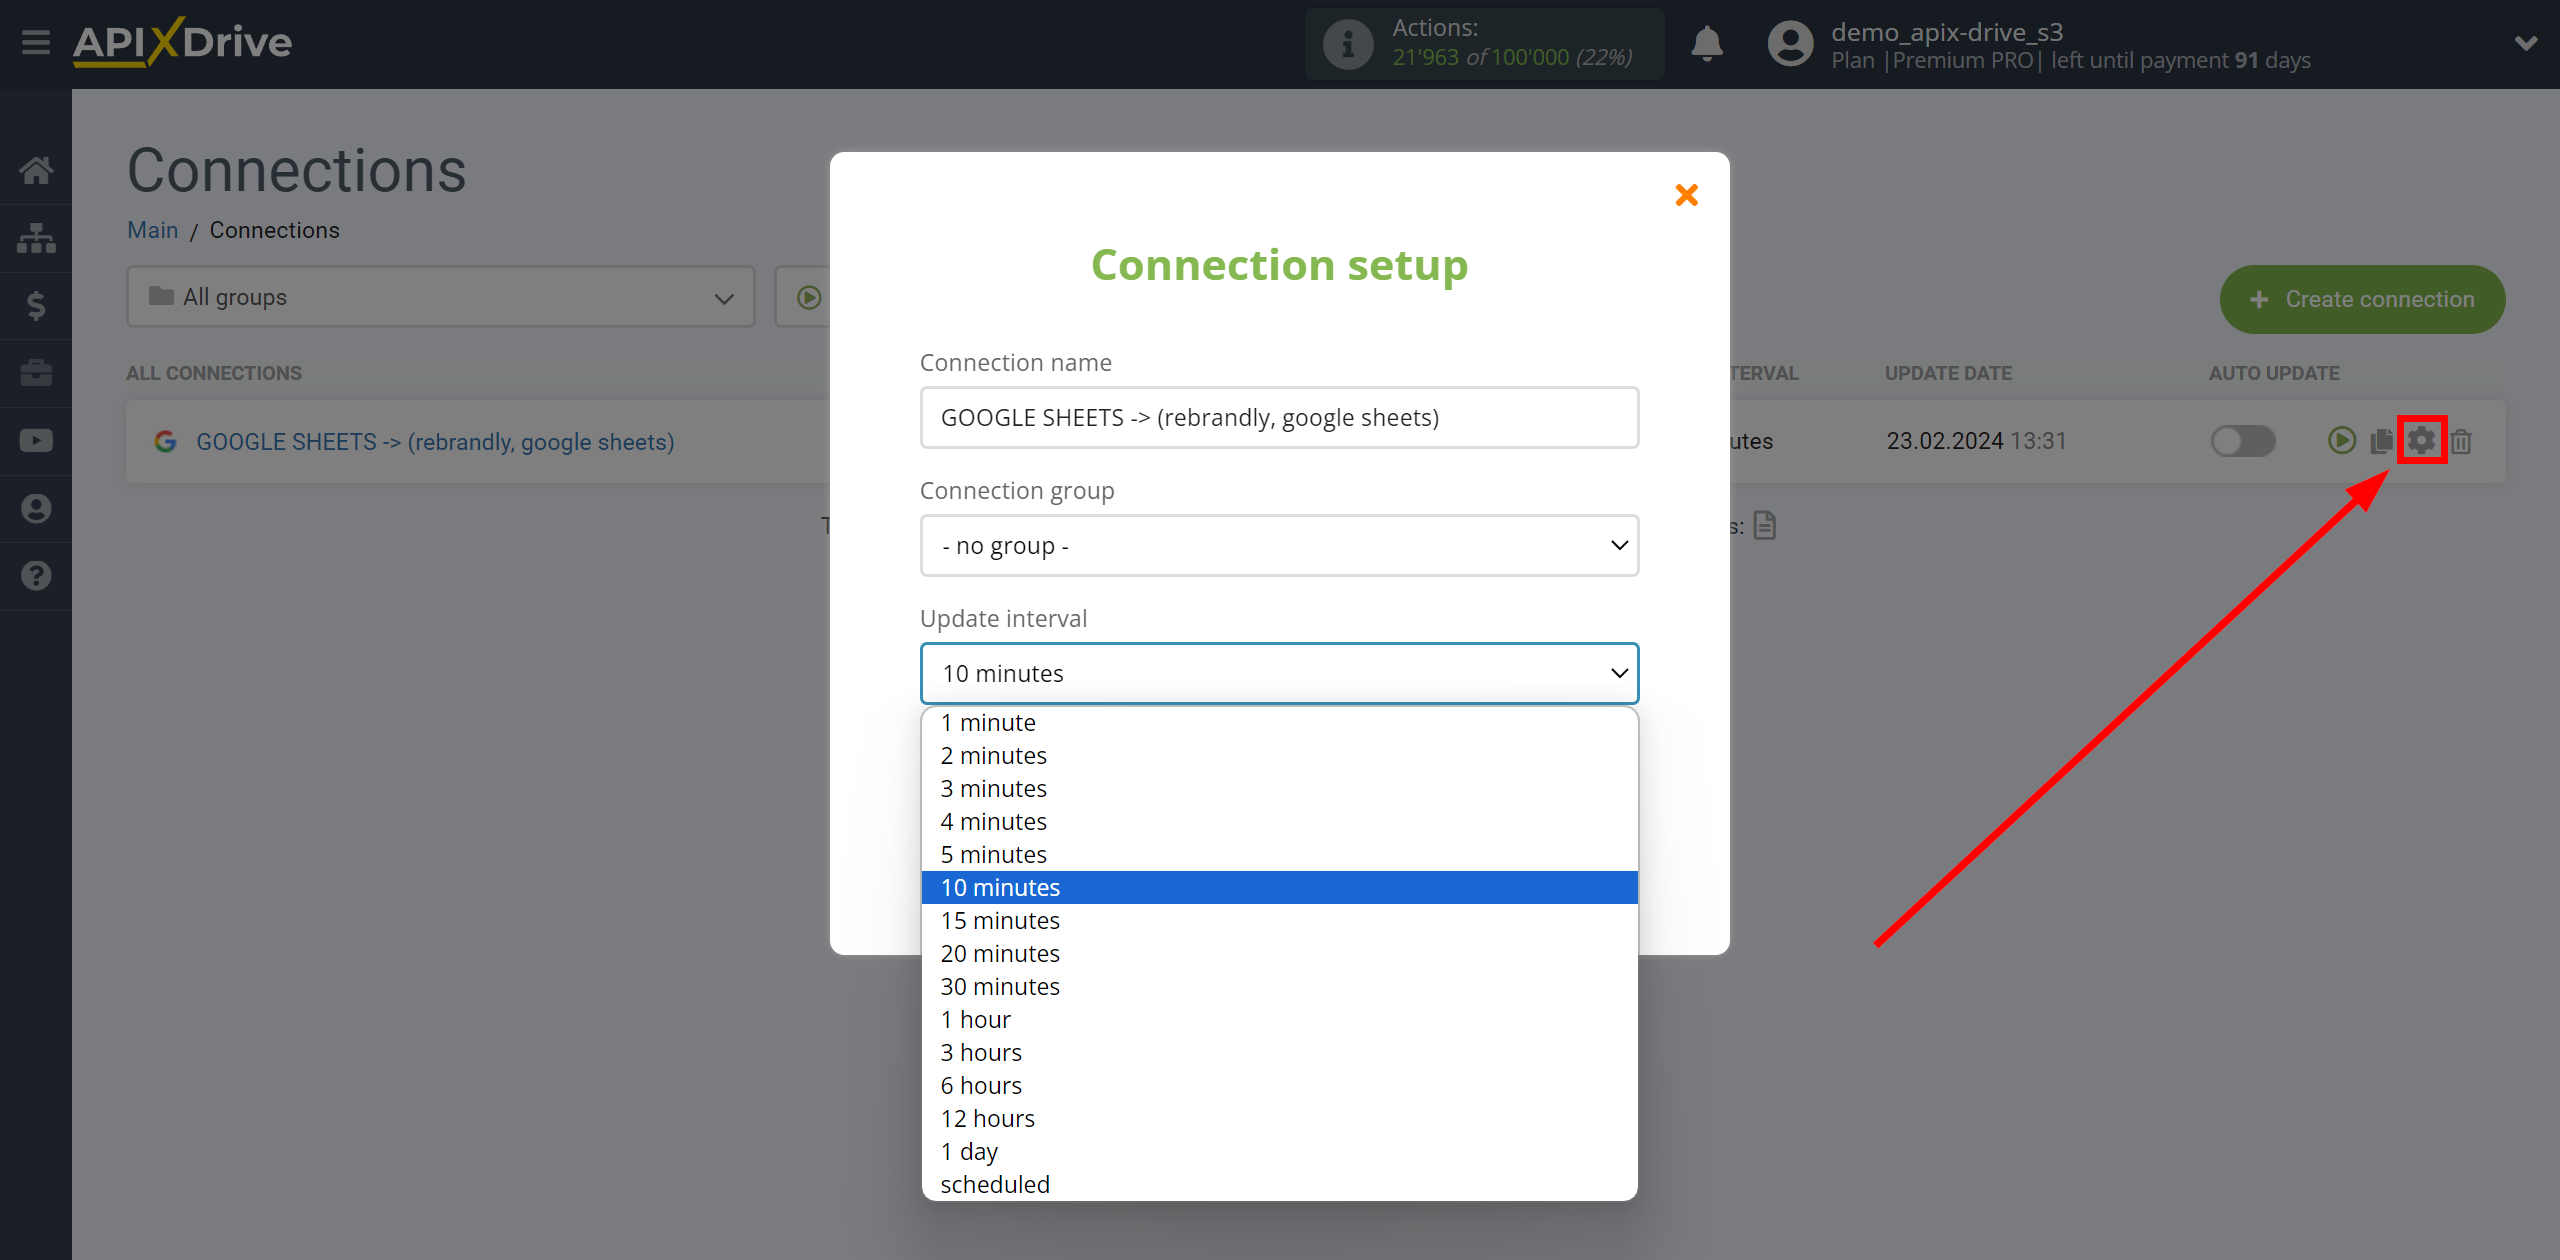
Task: Click the Connection name input field
Action: pos(1278,415)
